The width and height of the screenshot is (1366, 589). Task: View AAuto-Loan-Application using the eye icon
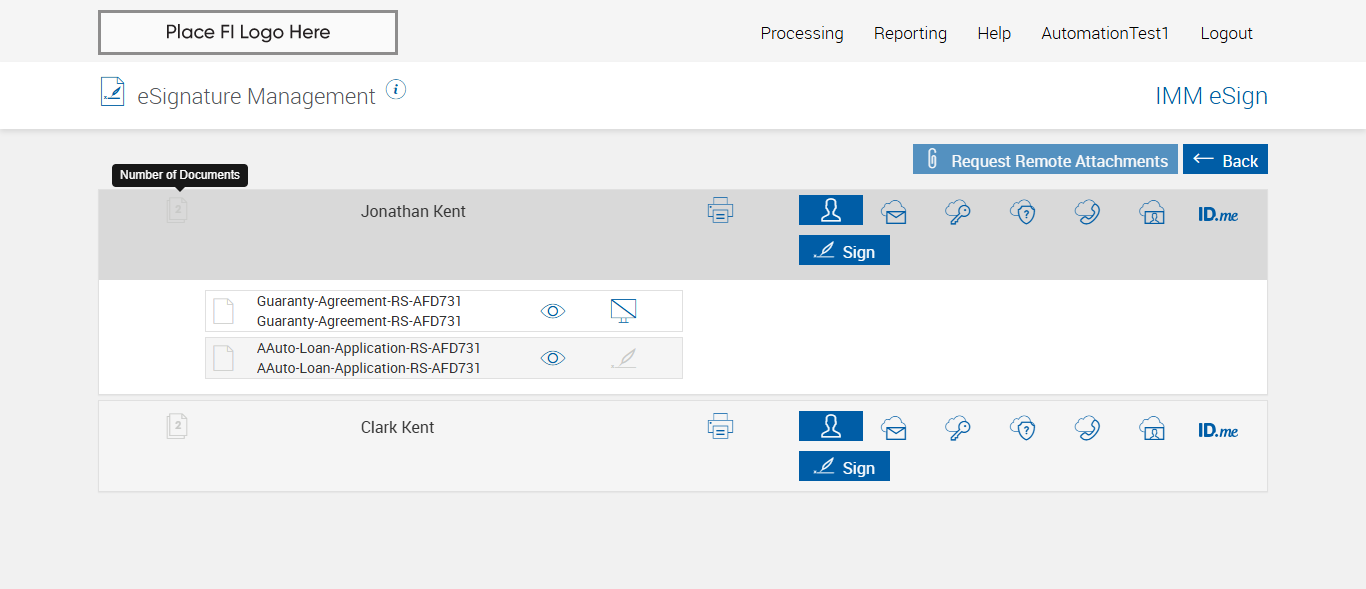click(x=553, y=358)
